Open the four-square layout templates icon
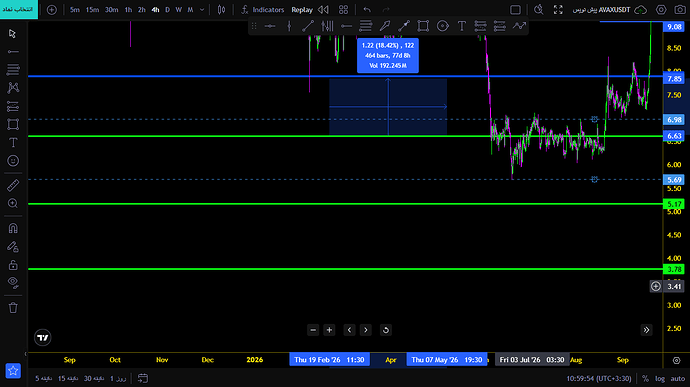690x387 pixels. click(x=343, y=10)
